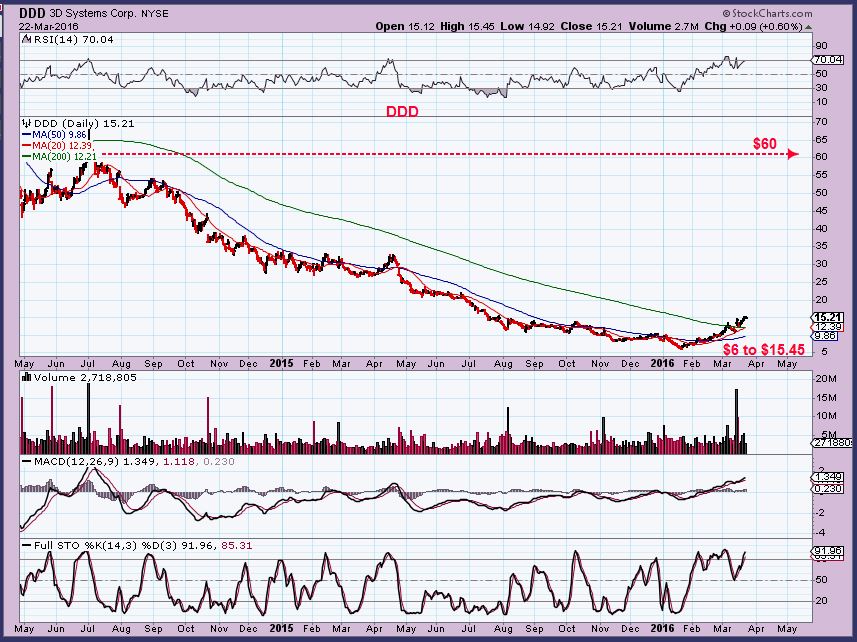The image size is (857, 642).
Task: Click the red DDD annotation above the price panel
Action: tap(402, 111)
